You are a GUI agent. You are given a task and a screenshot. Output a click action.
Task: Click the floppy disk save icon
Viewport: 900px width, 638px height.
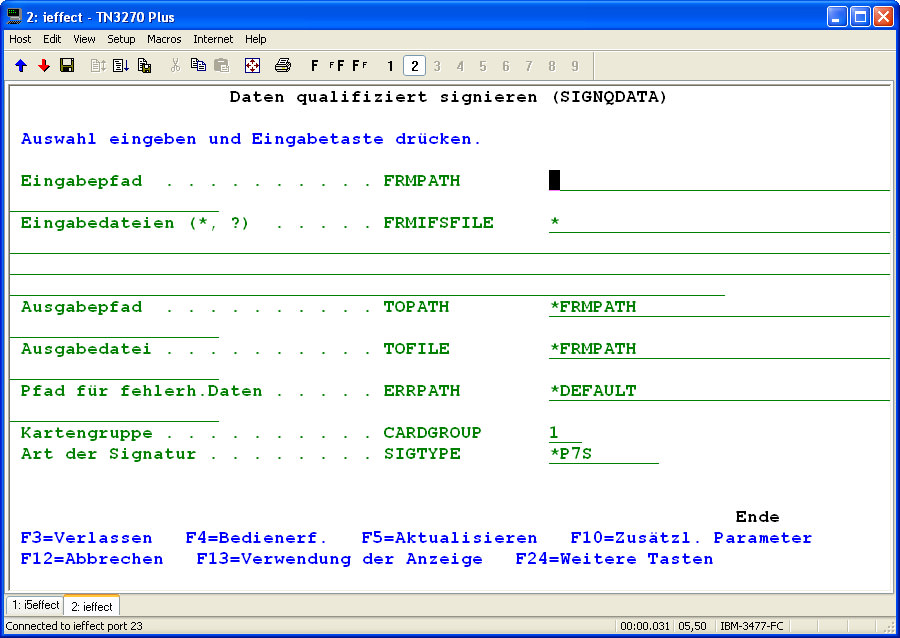pos(67,66)
